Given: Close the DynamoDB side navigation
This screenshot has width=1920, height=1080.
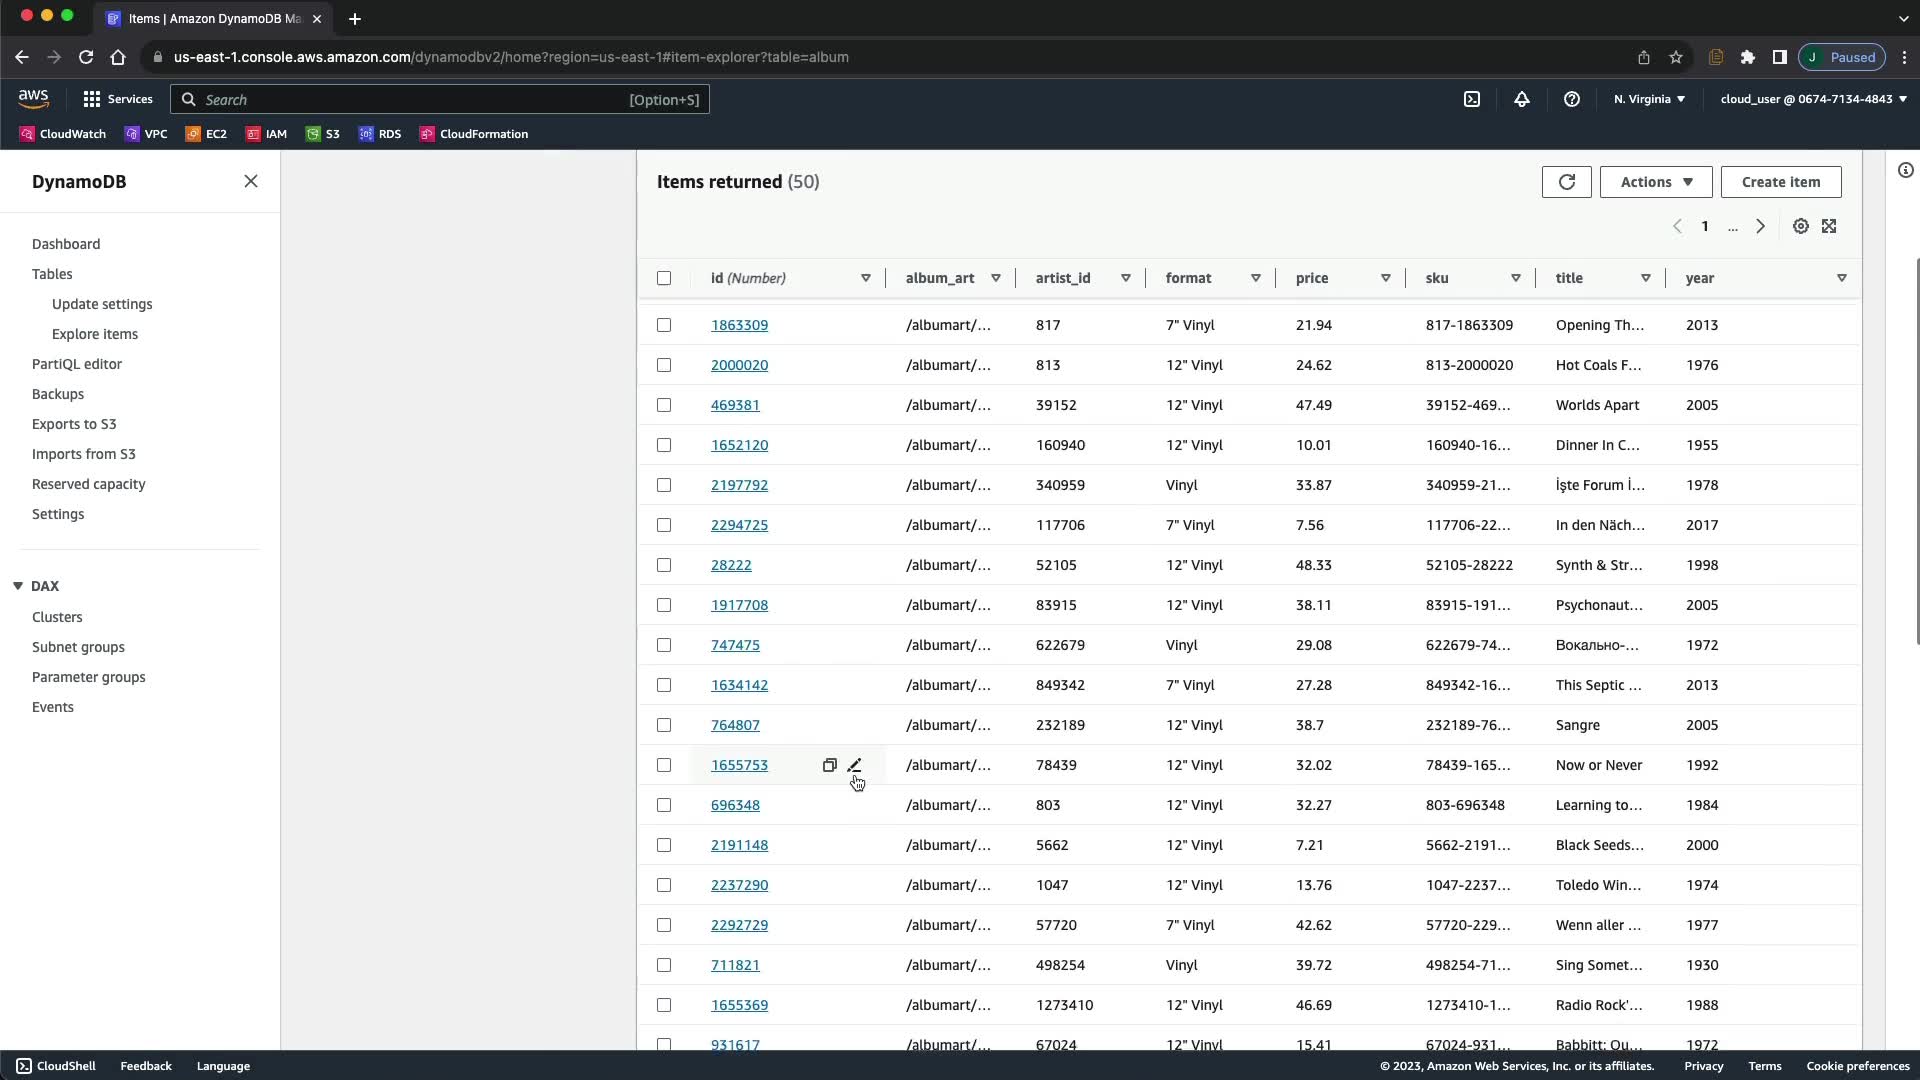Looking at the screenshot, I should [251, 181].
